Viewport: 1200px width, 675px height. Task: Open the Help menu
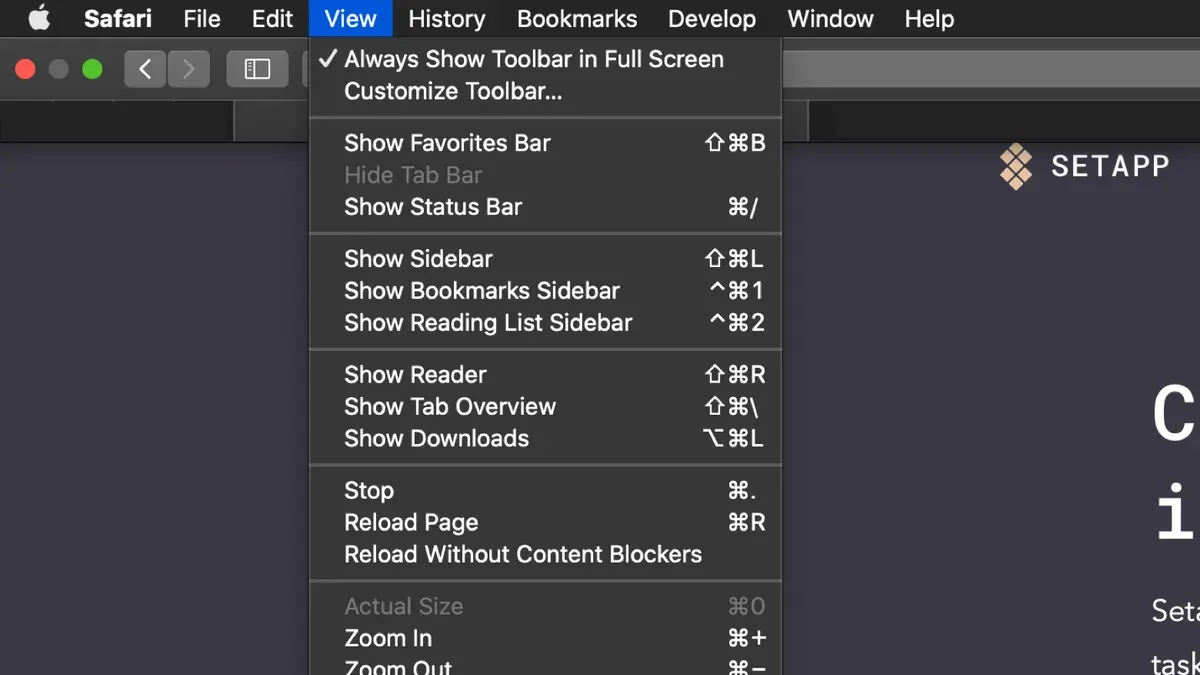[929, 18]
